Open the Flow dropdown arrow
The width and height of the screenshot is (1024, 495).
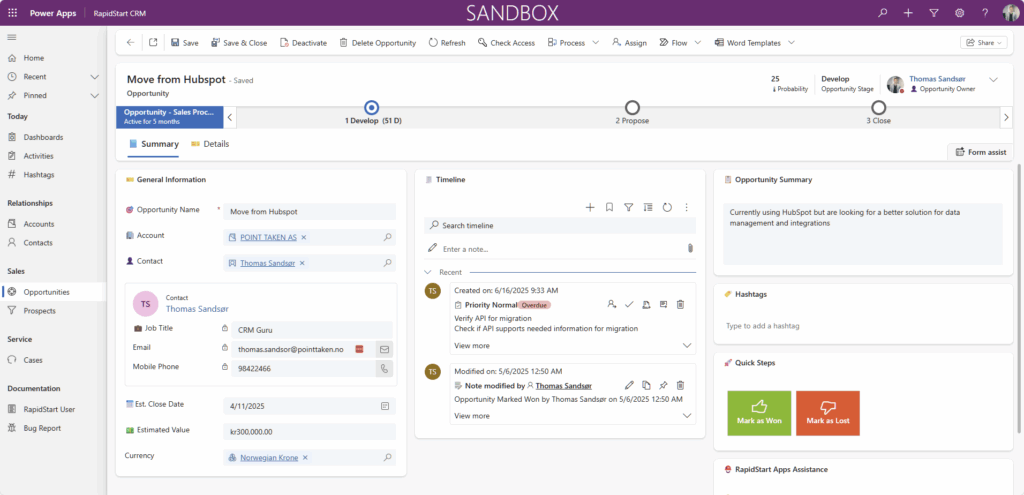tap(697, 42)
